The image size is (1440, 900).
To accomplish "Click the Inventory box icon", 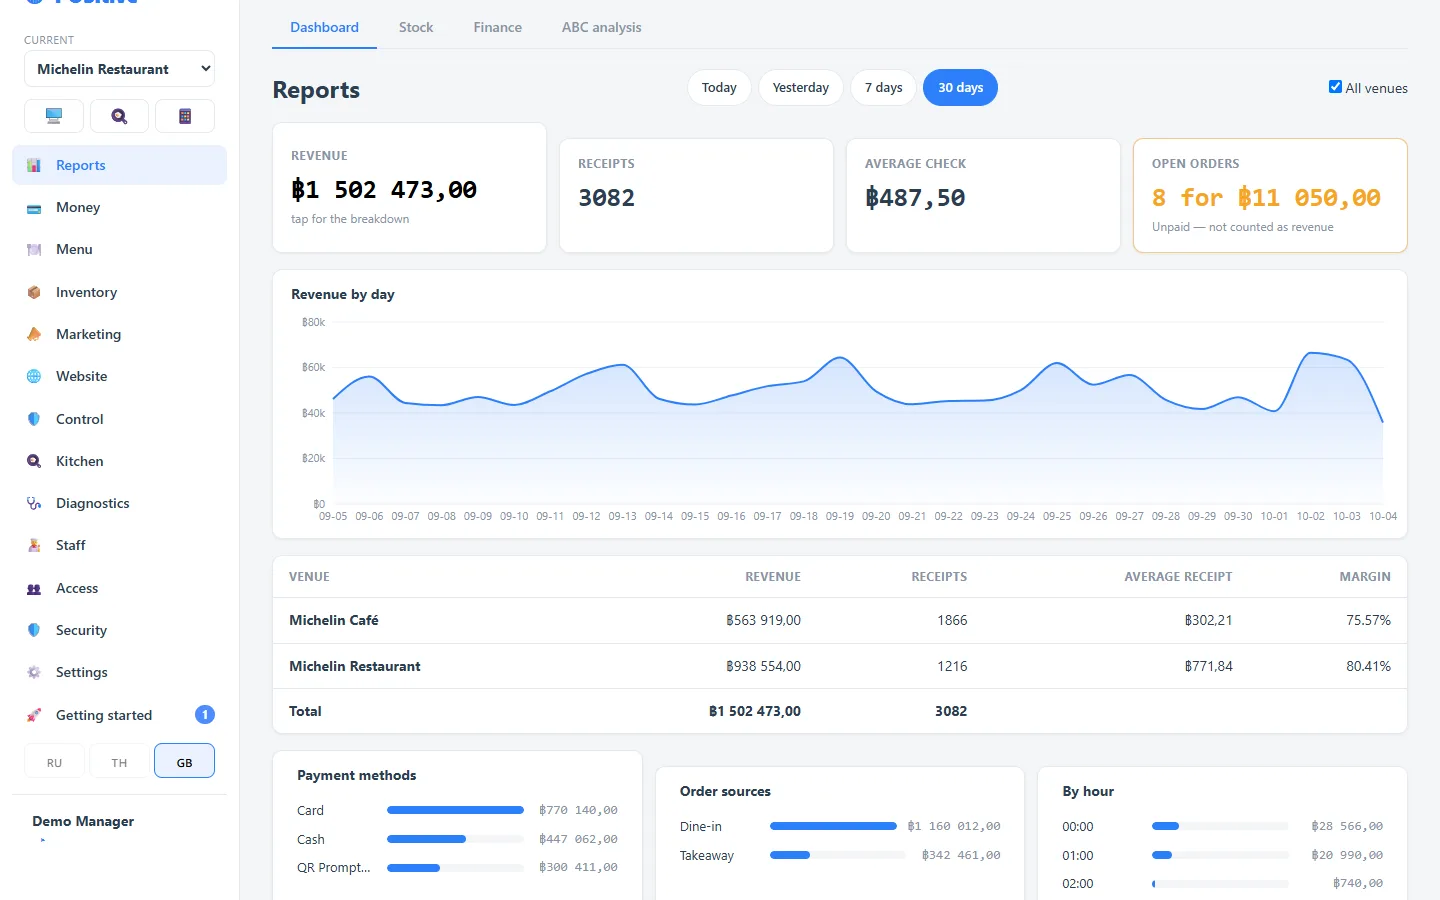I will click(34, 292).
